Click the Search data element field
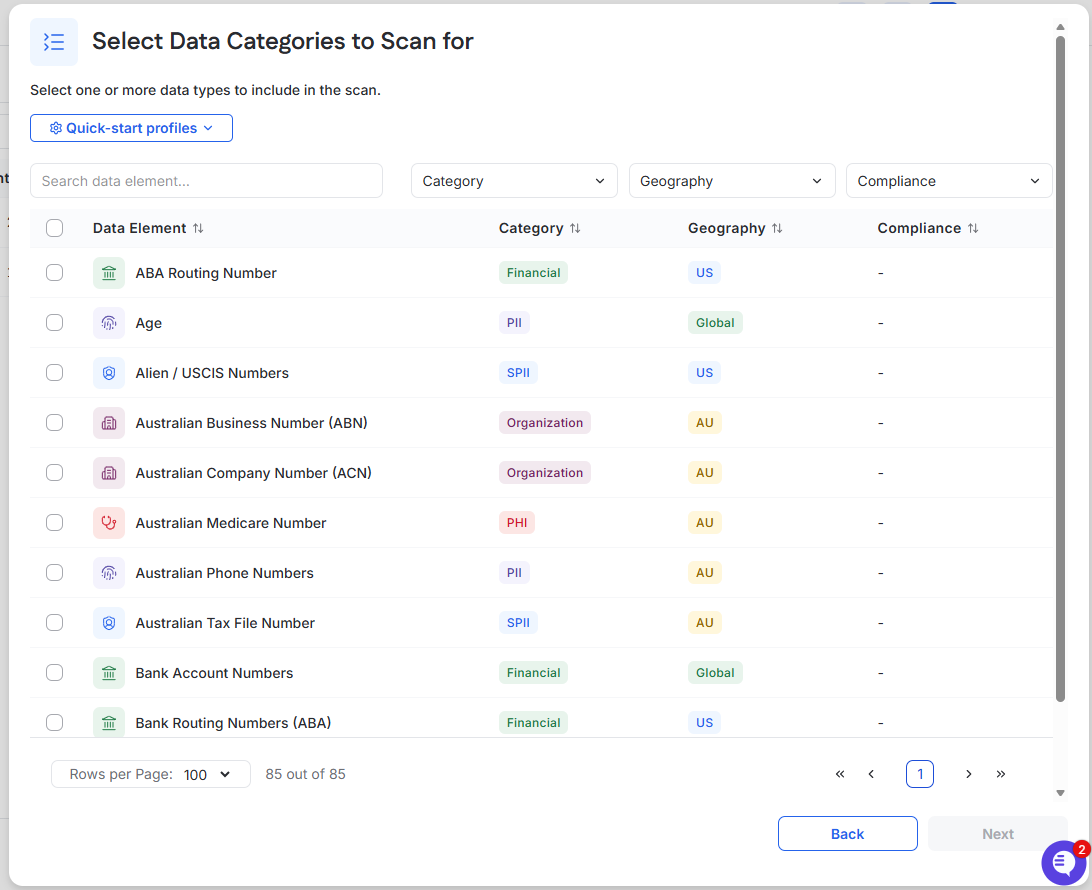The image size is (1092, 890). click(206, 181)
